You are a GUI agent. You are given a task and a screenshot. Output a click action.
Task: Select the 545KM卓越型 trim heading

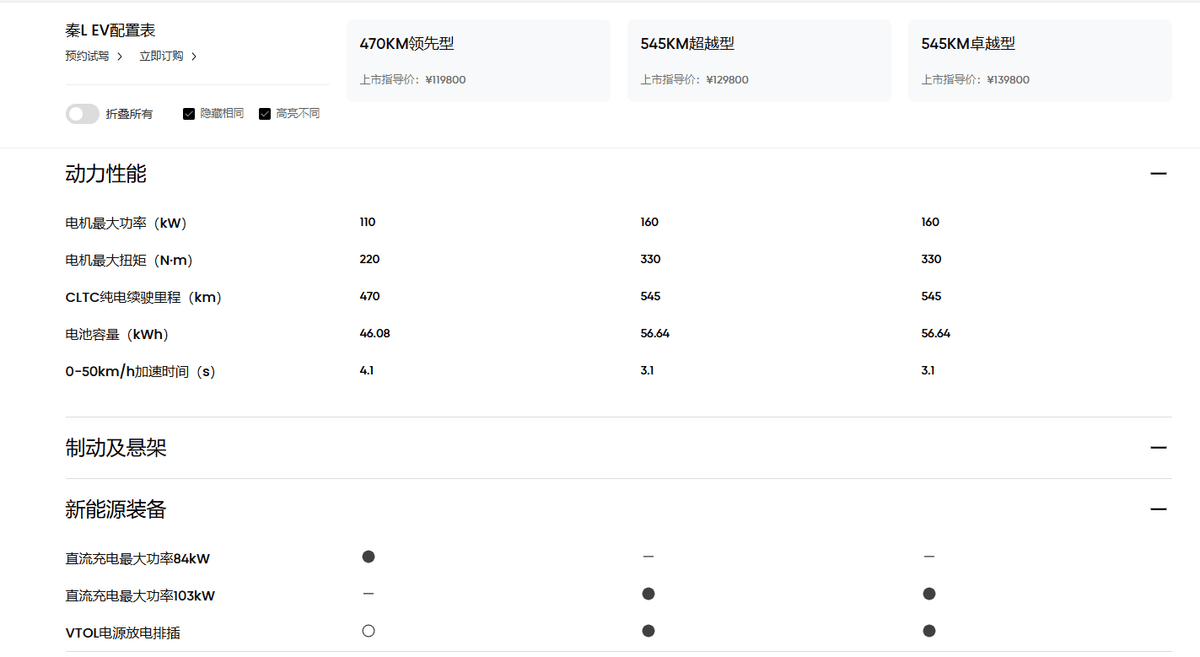968,44
